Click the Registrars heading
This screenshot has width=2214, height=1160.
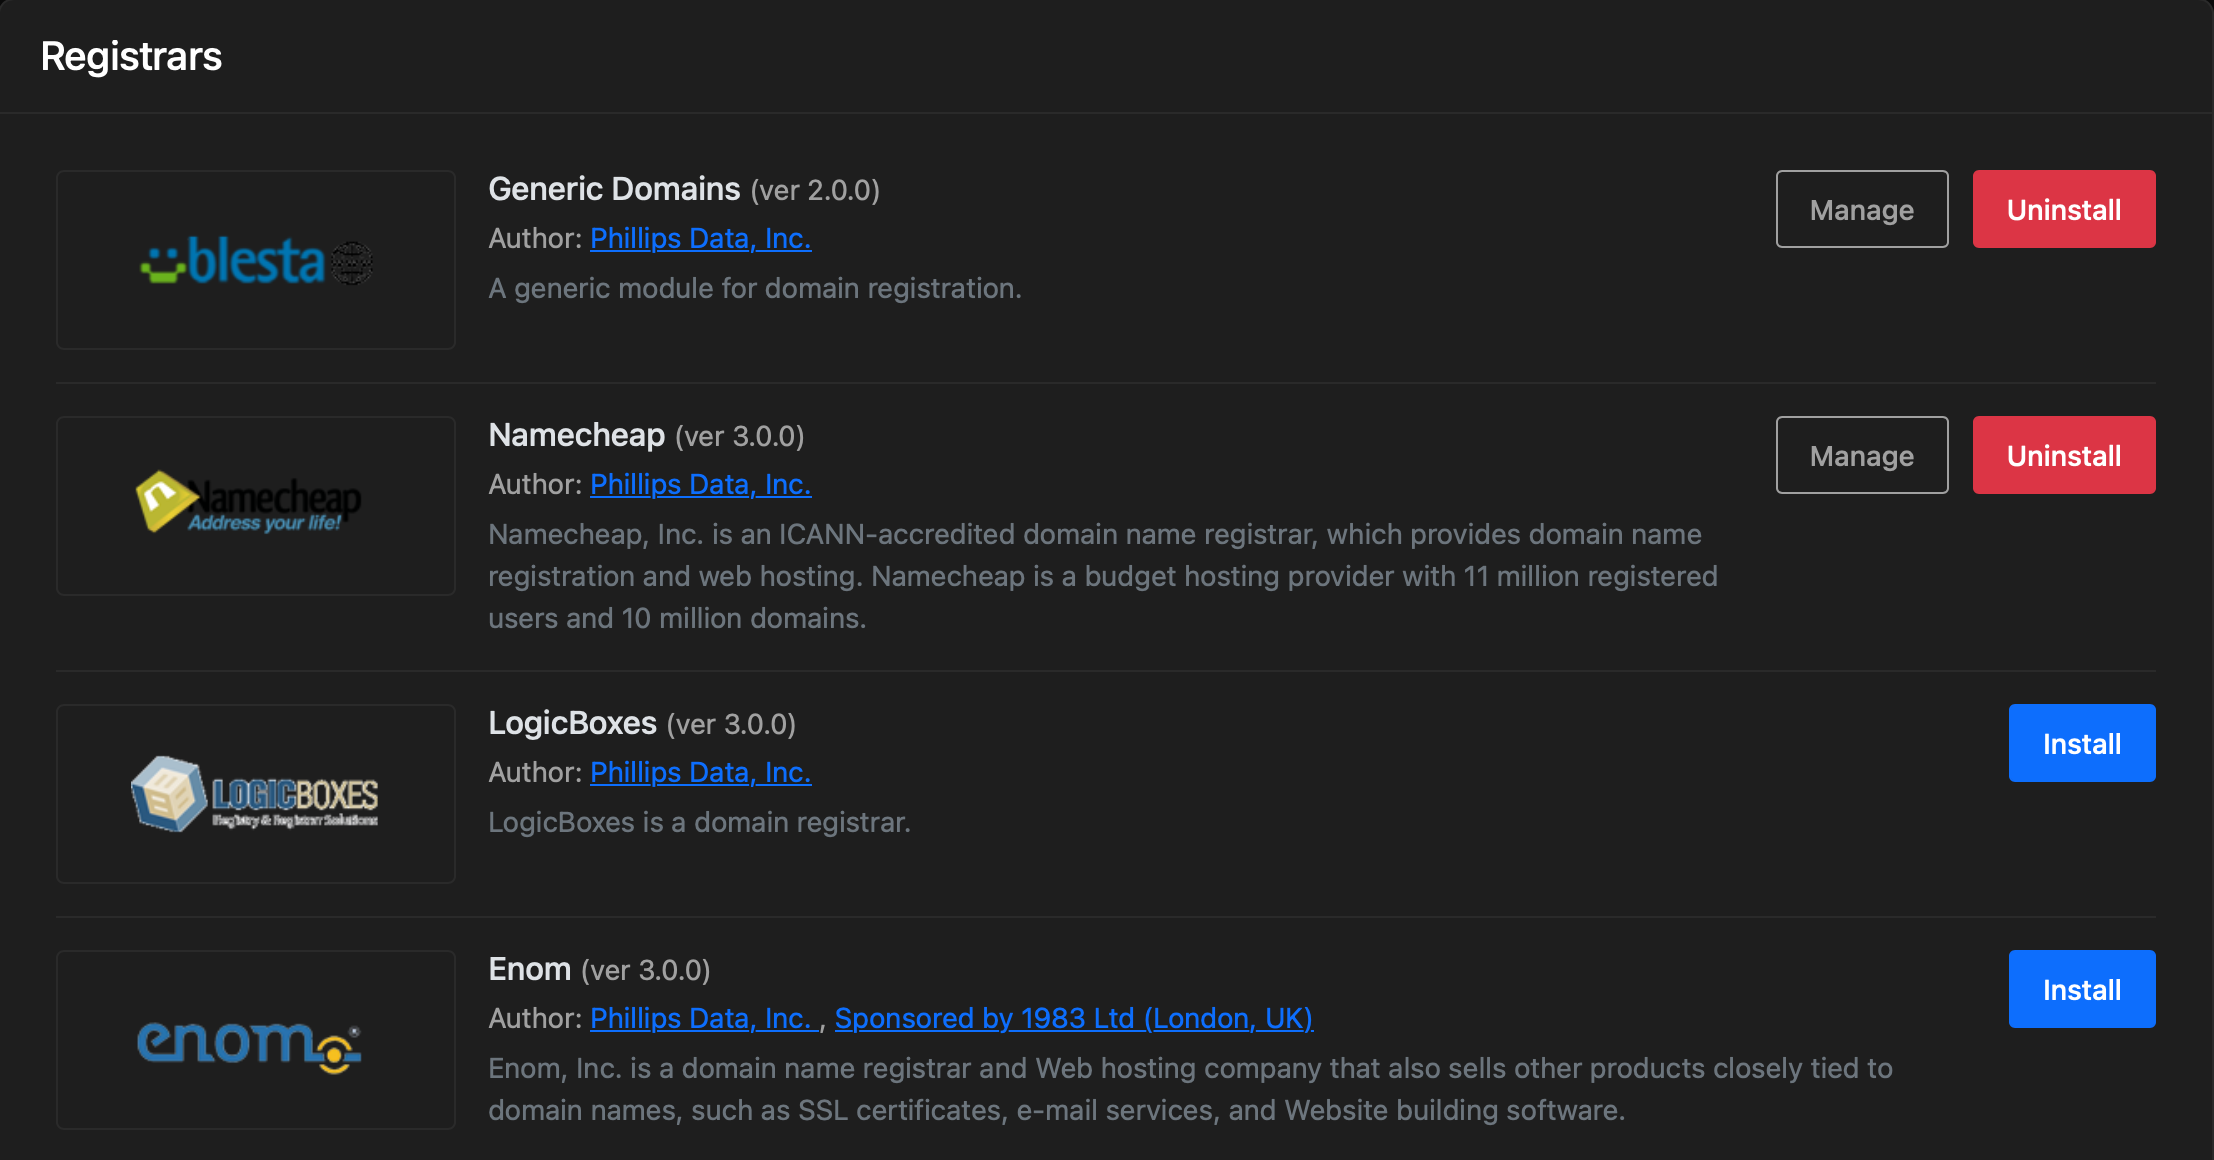click(131, 56)
